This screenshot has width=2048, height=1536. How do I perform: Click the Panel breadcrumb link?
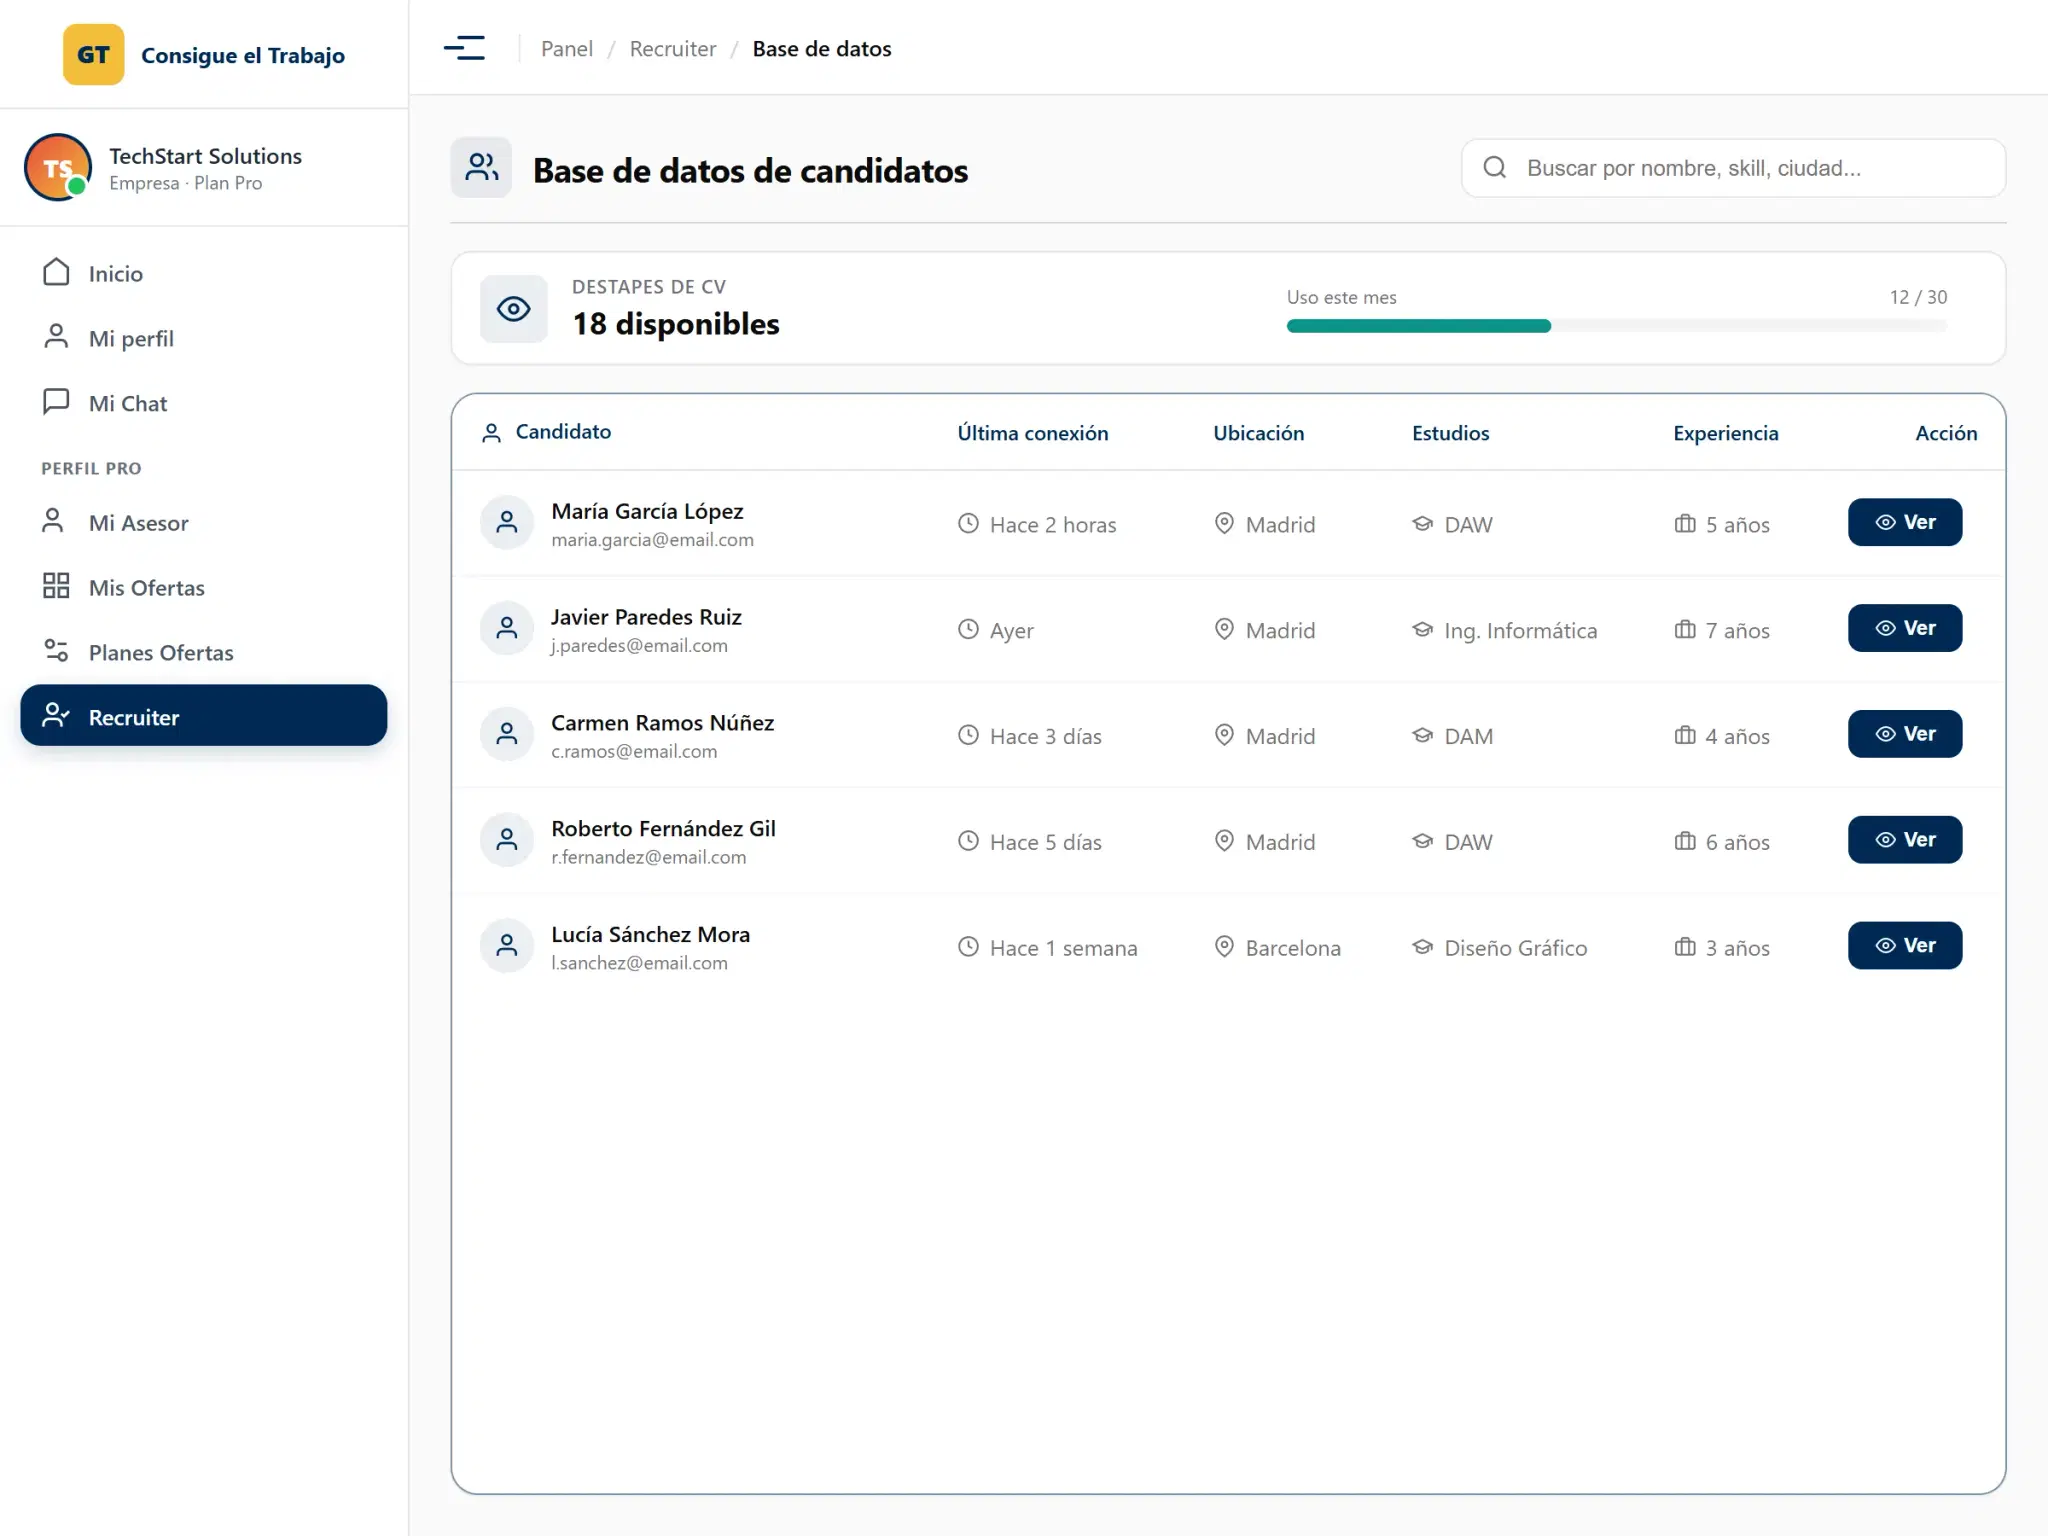click(567, 49)
